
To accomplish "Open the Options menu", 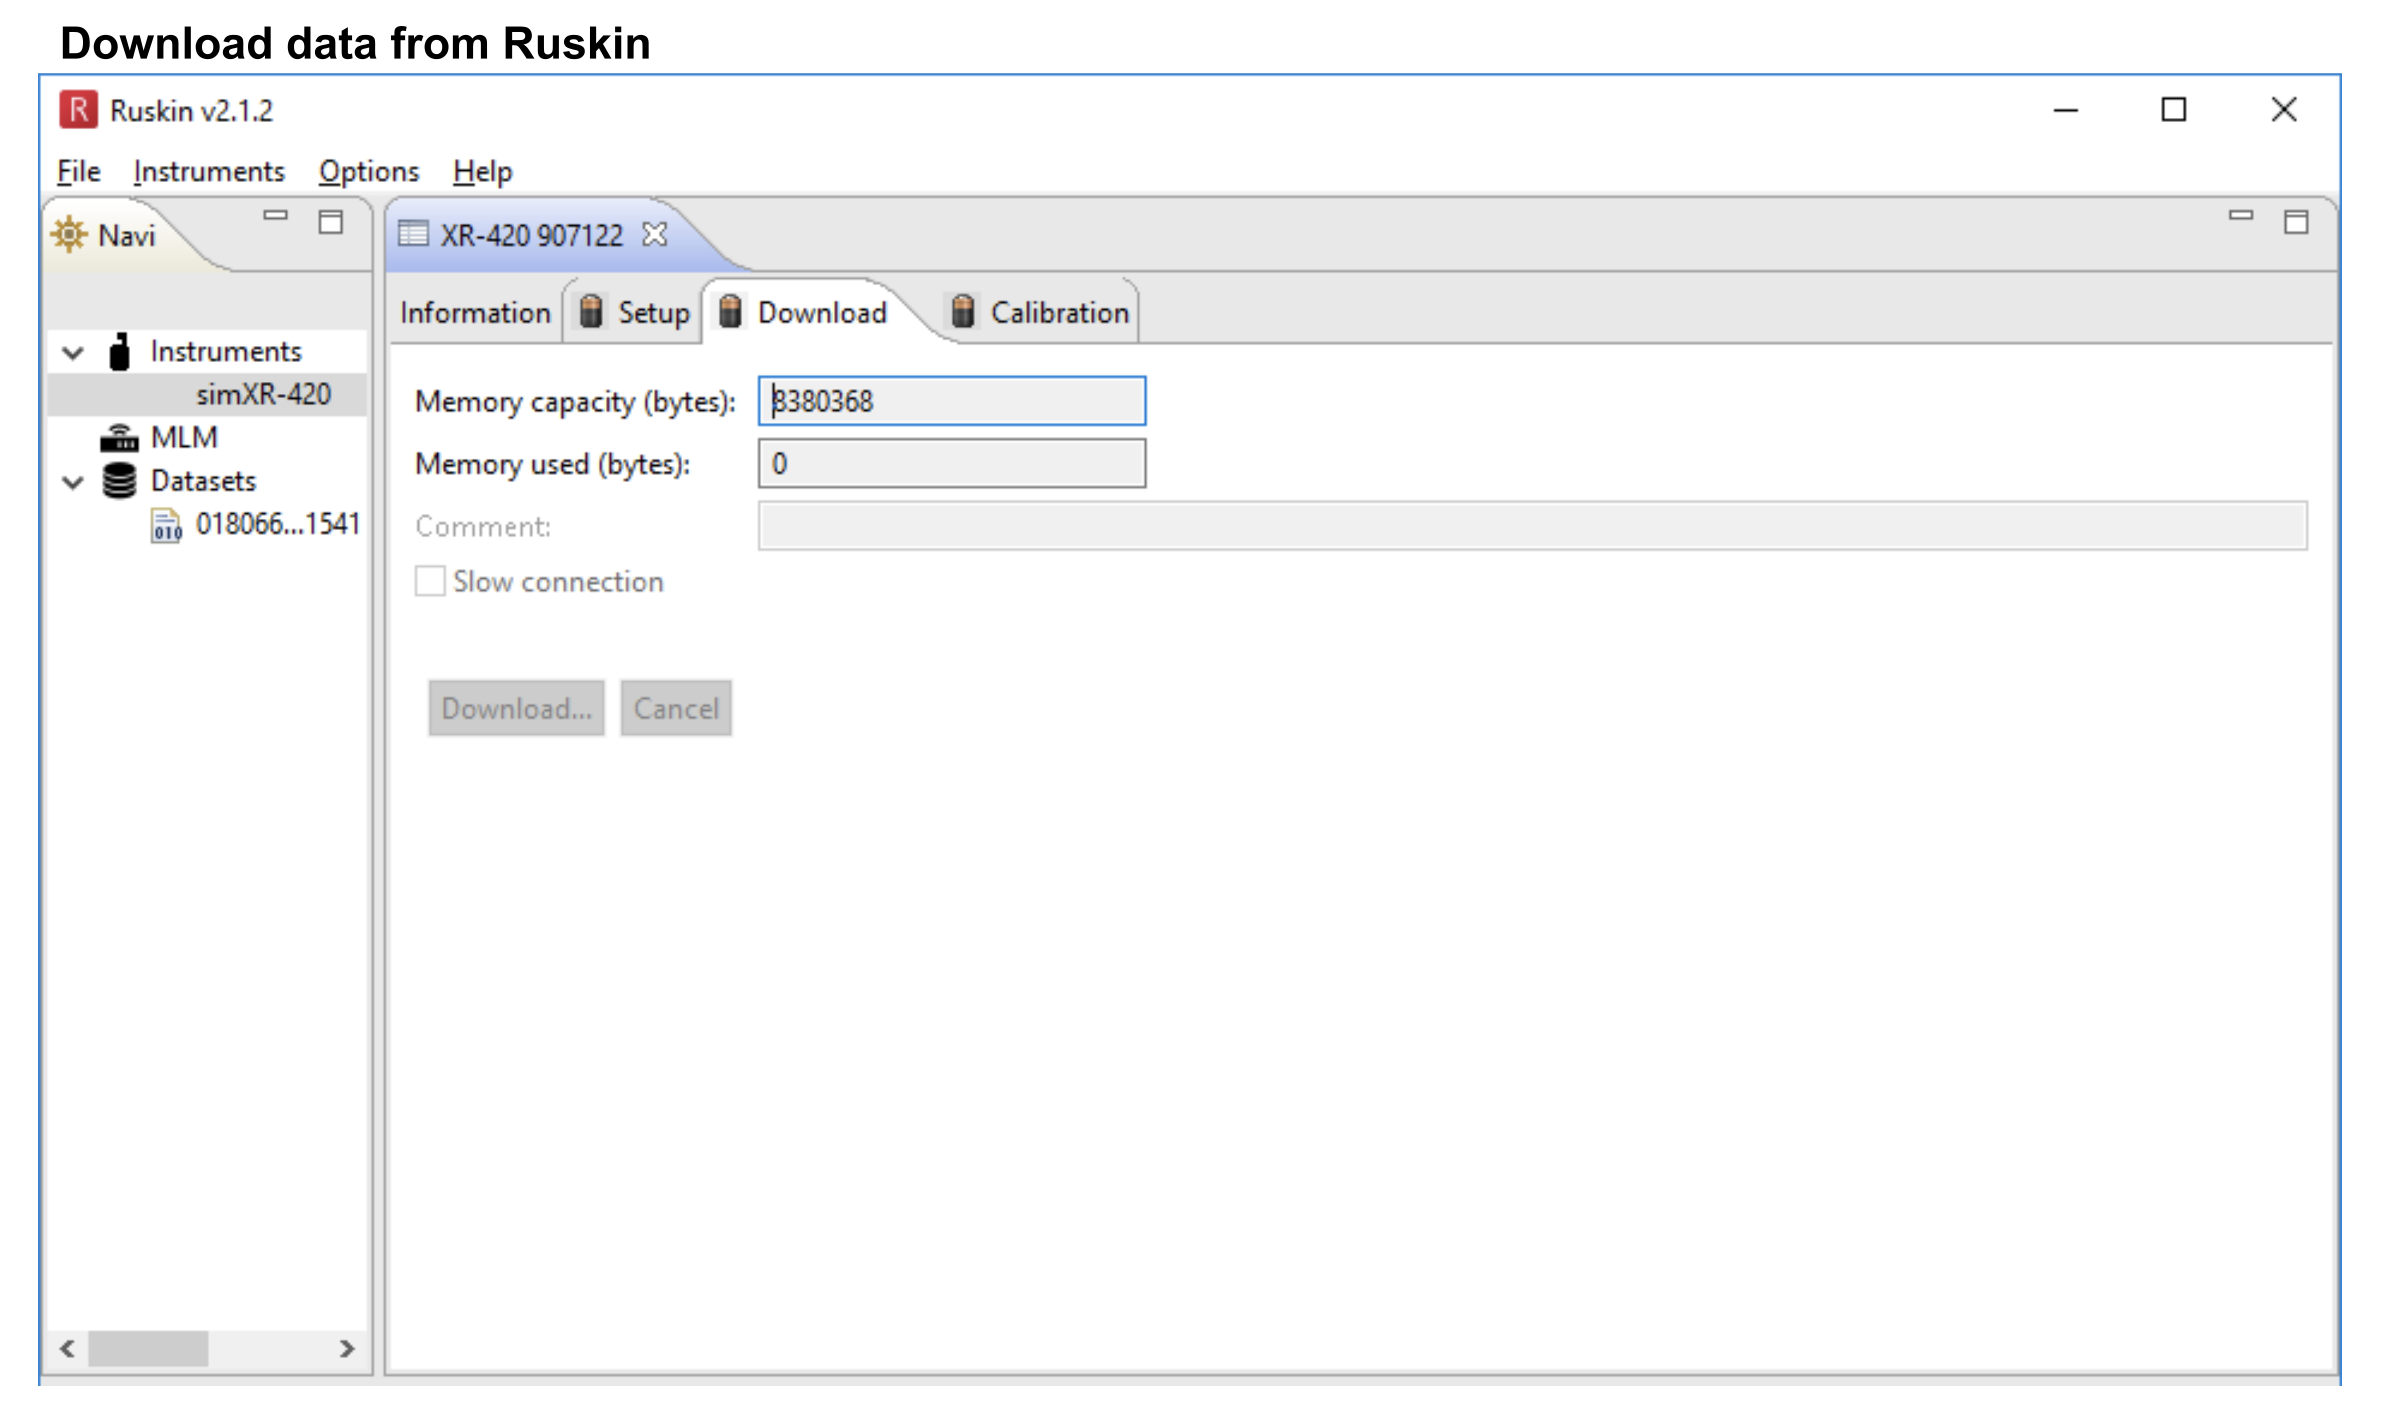I will tap(369, 172).
